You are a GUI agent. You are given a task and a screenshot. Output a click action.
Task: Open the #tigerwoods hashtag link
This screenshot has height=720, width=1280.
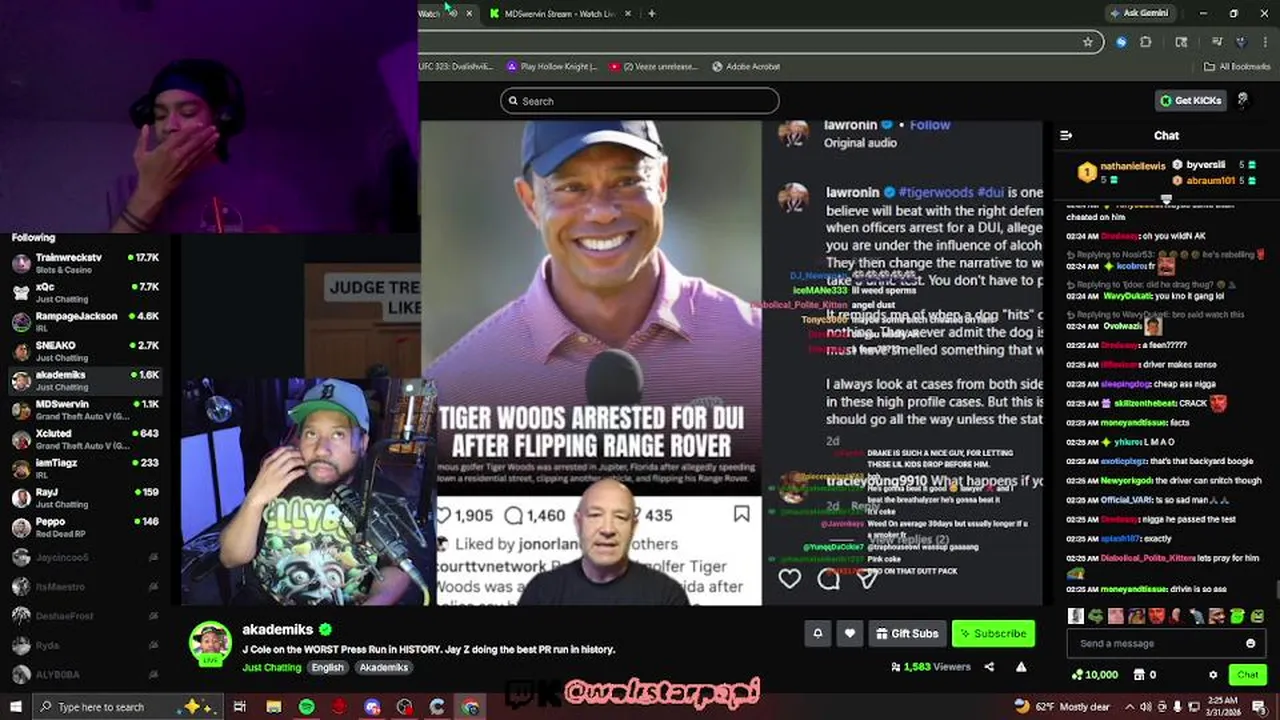(935, 192)
